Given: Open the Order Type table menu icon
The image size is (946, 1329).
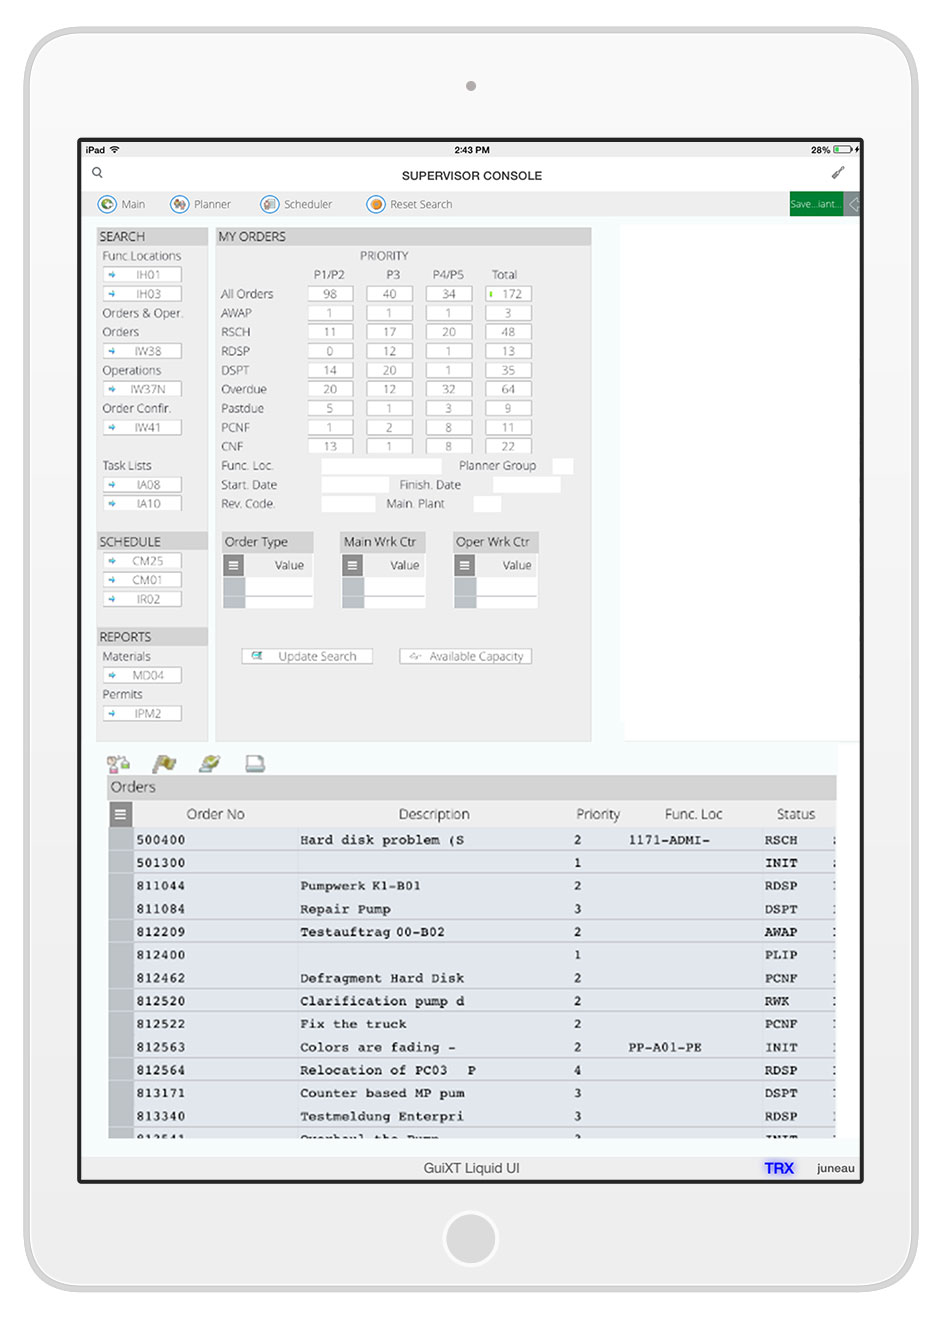Looking at the screenshot, I should tap(233, 565).
